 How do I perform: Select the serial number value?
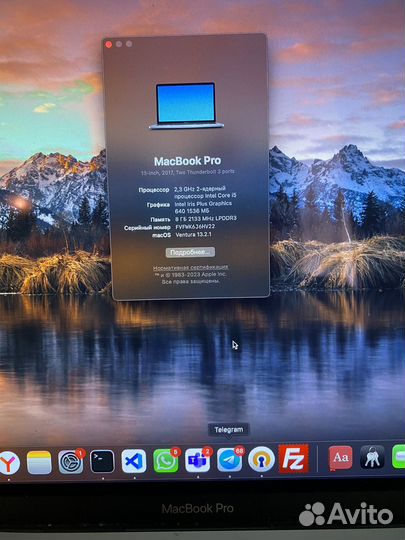[x=195, y=227]
